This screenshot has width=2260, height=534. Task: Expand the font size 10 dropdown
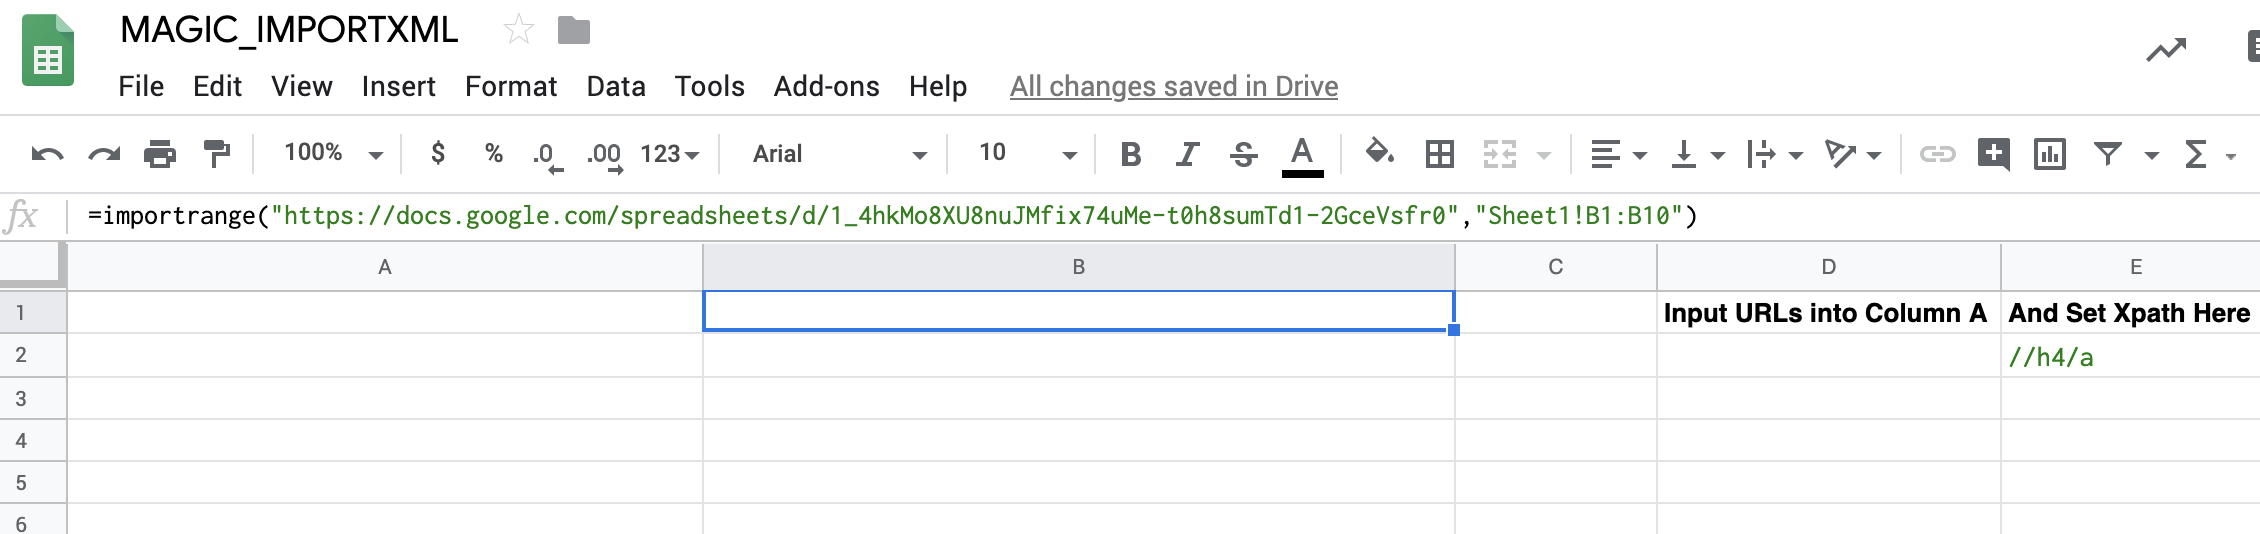1027,153
